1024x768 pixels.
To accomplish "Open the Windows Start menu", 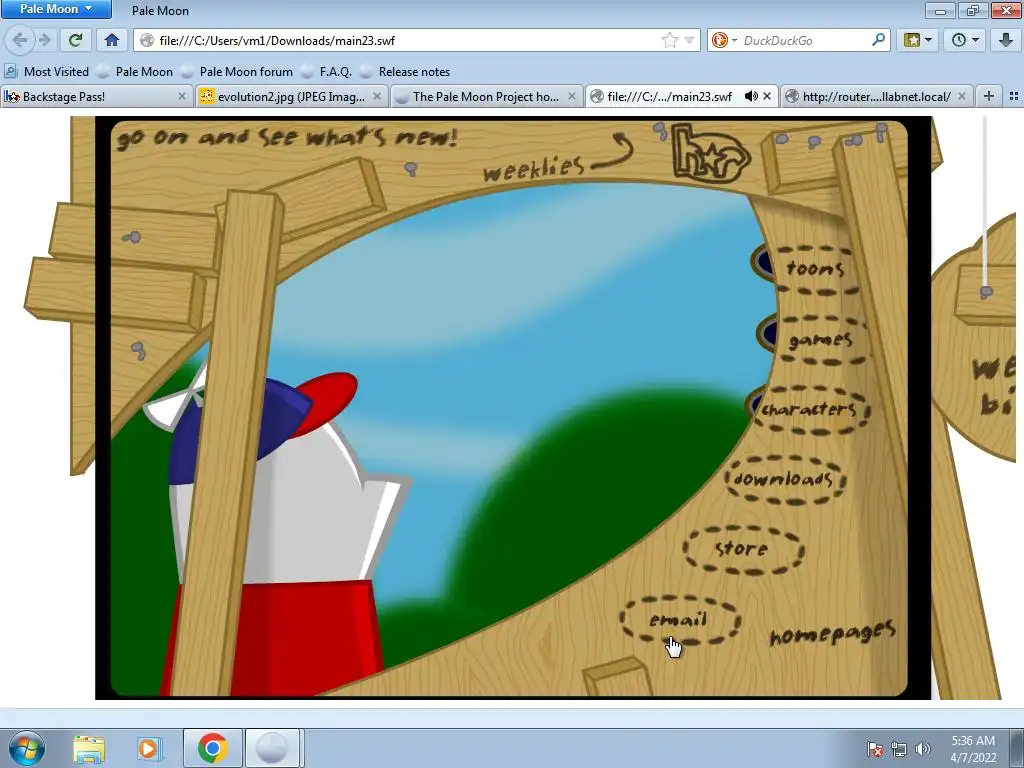I will [26, 748].
